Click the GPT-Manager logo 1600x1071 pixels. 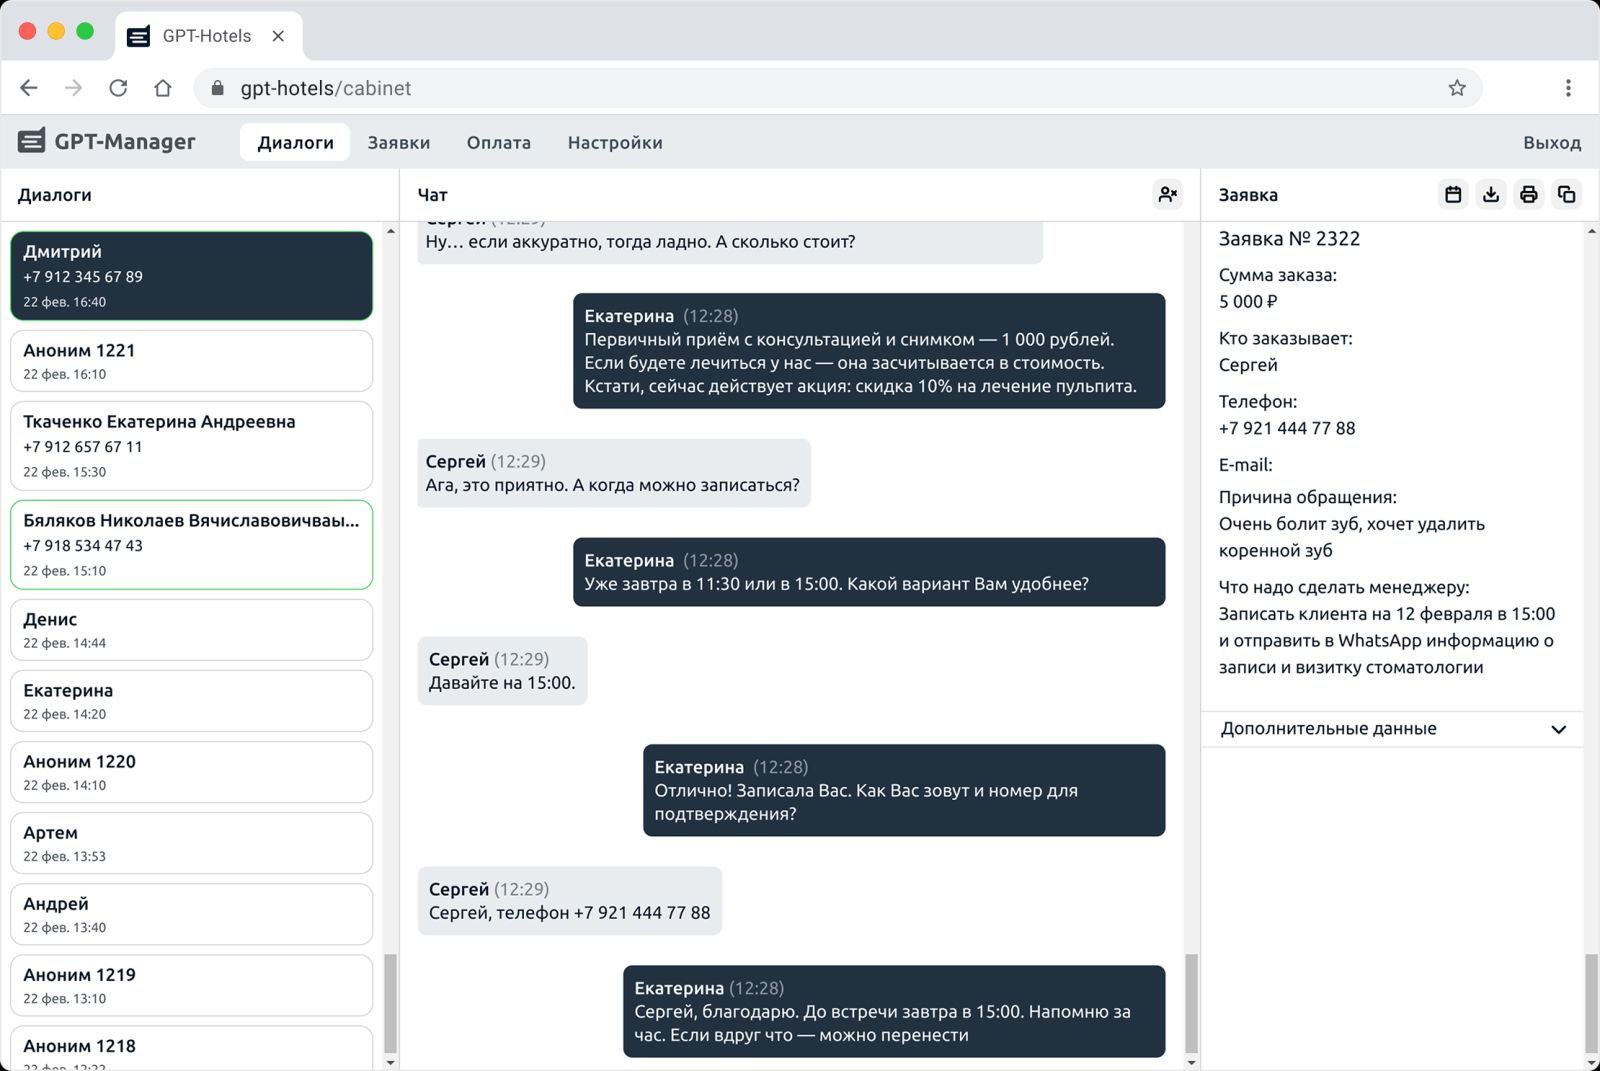[107, 142]
